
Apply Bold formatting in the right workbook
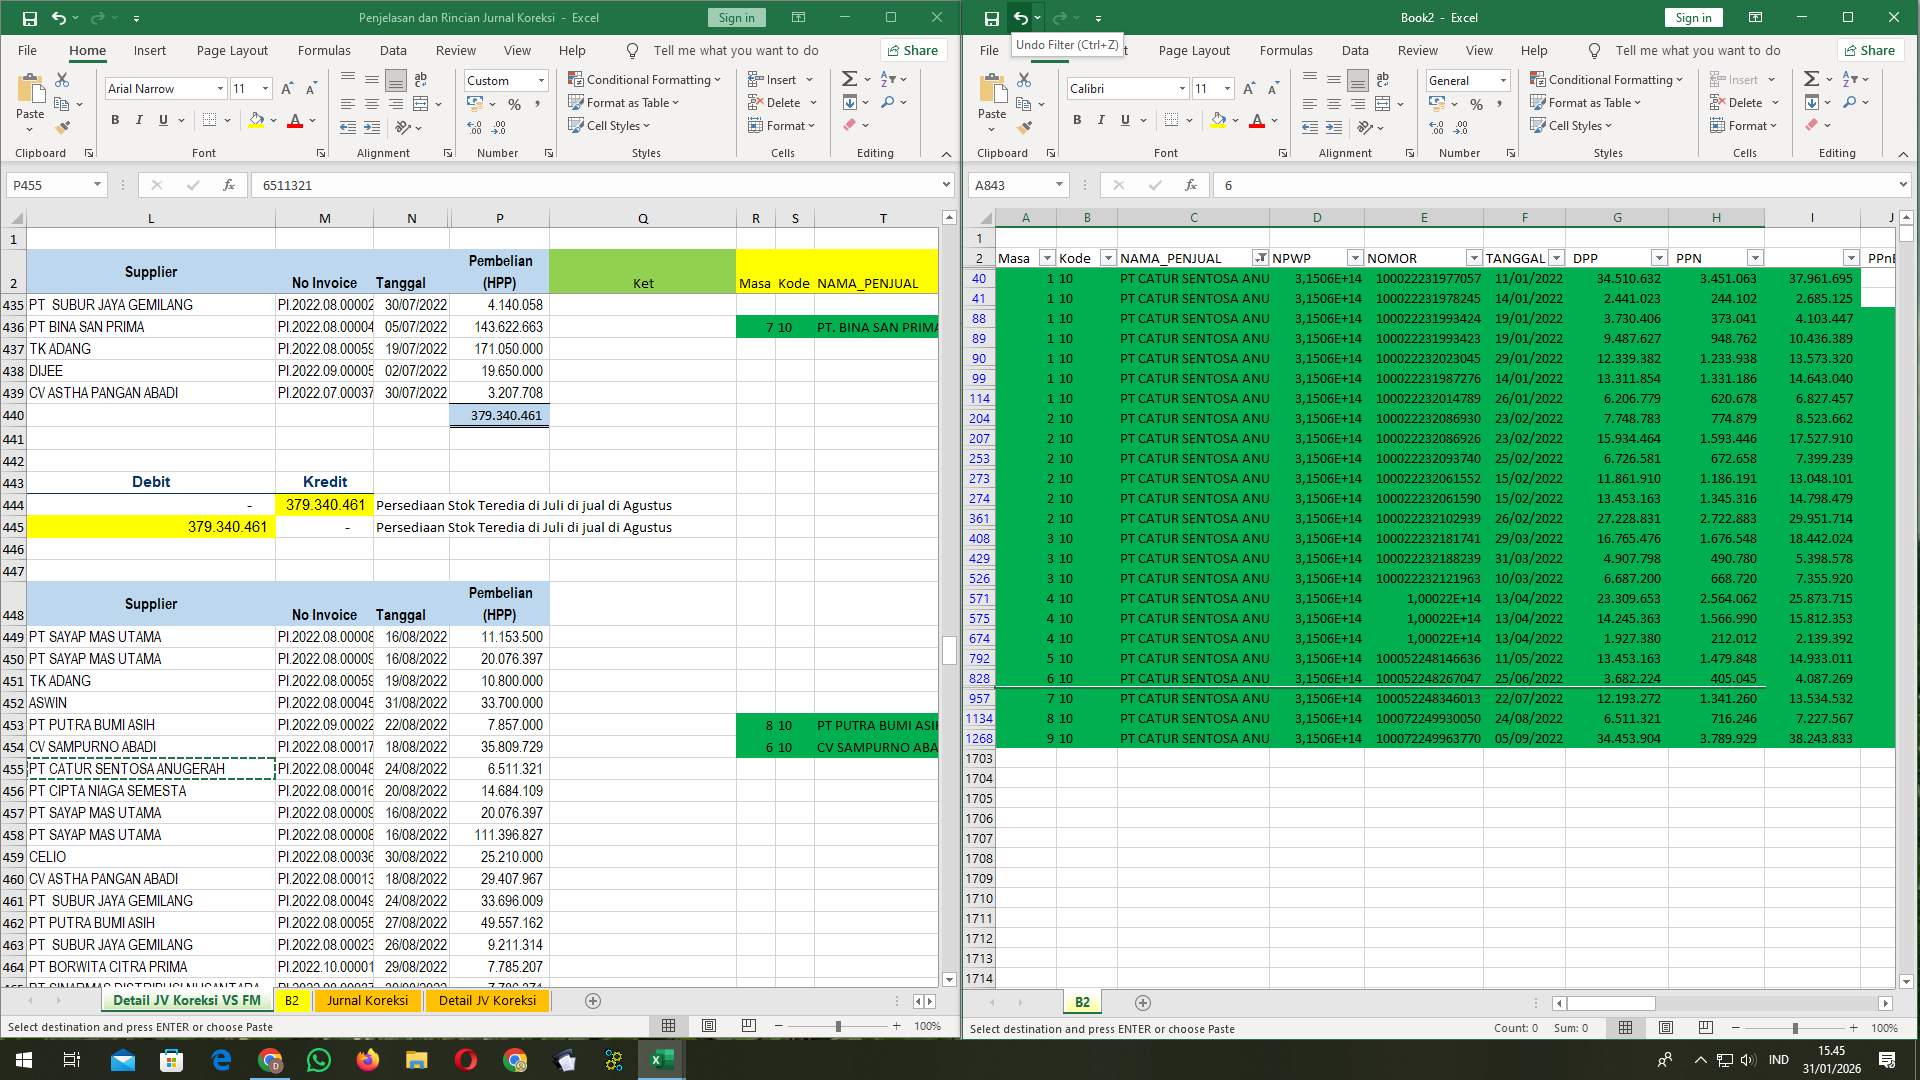click(x=1077, y=120)
